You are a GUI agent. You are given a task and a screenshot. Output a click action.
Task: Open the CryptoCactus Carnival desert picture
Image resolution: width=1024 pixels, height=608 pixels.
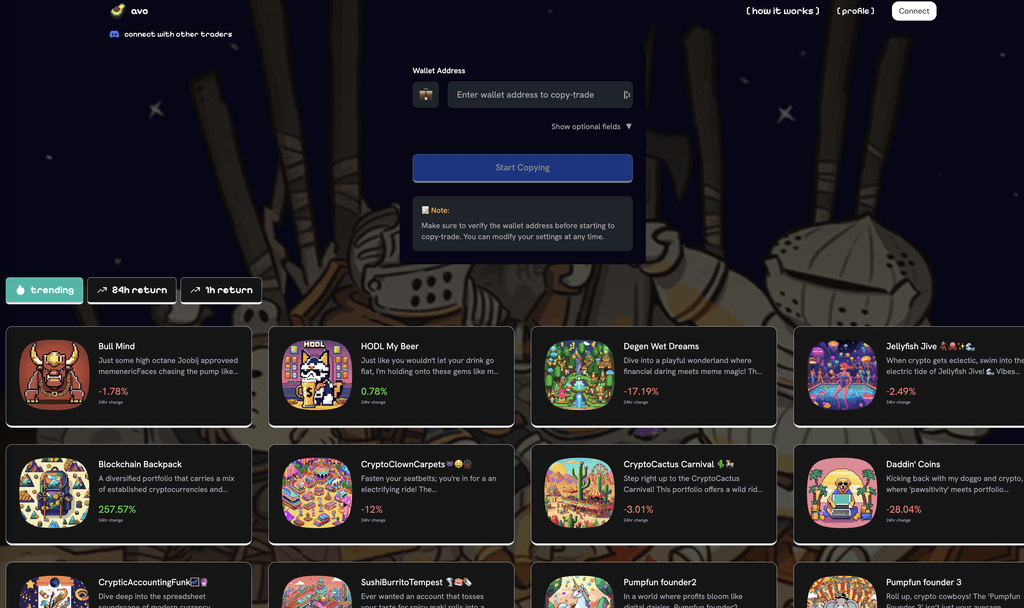point(579,492)
